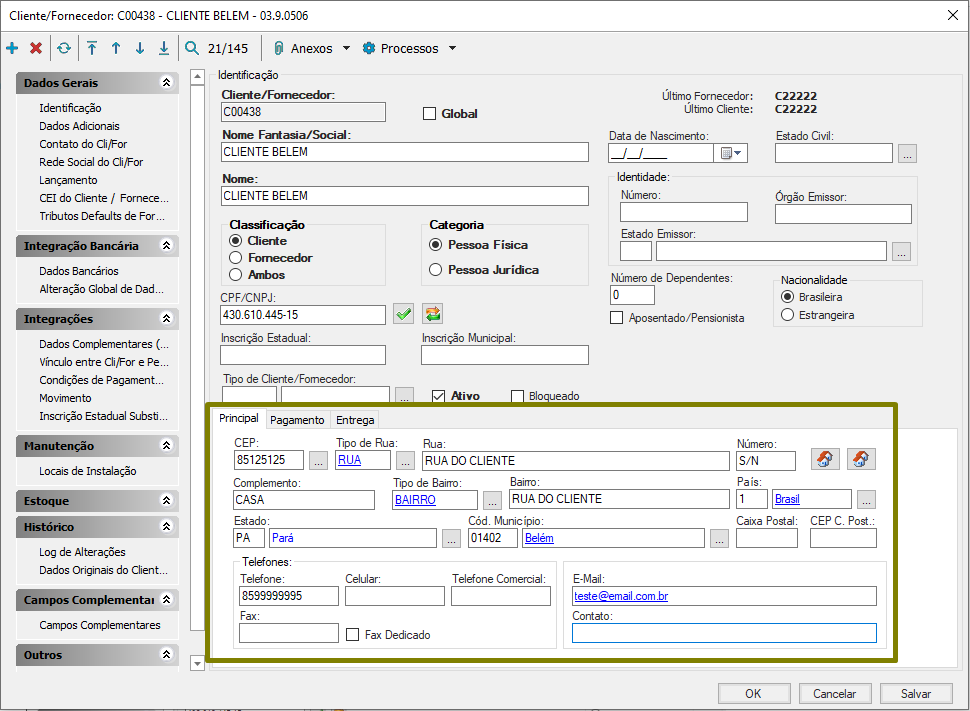
Task: Collapse Histórico section
Action: (166, 527)
